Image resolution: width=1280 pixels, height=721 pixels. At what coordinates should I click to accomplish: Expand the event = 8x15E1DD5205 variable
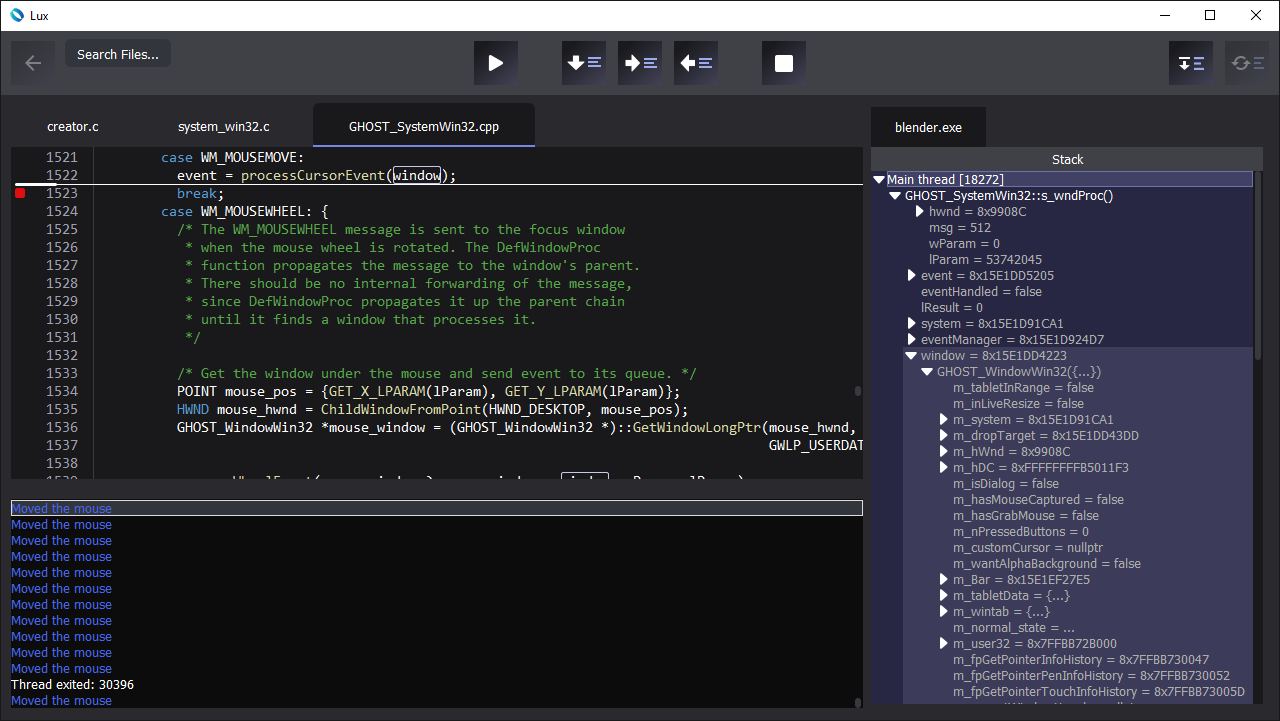911,276
